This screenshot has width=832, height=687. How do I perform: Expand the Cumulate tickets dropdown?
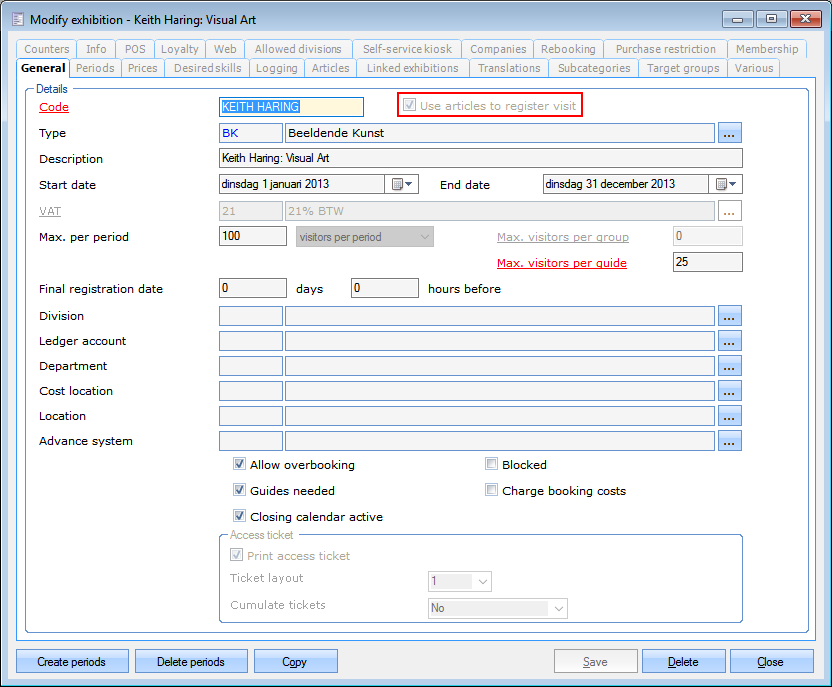(558, 608)
